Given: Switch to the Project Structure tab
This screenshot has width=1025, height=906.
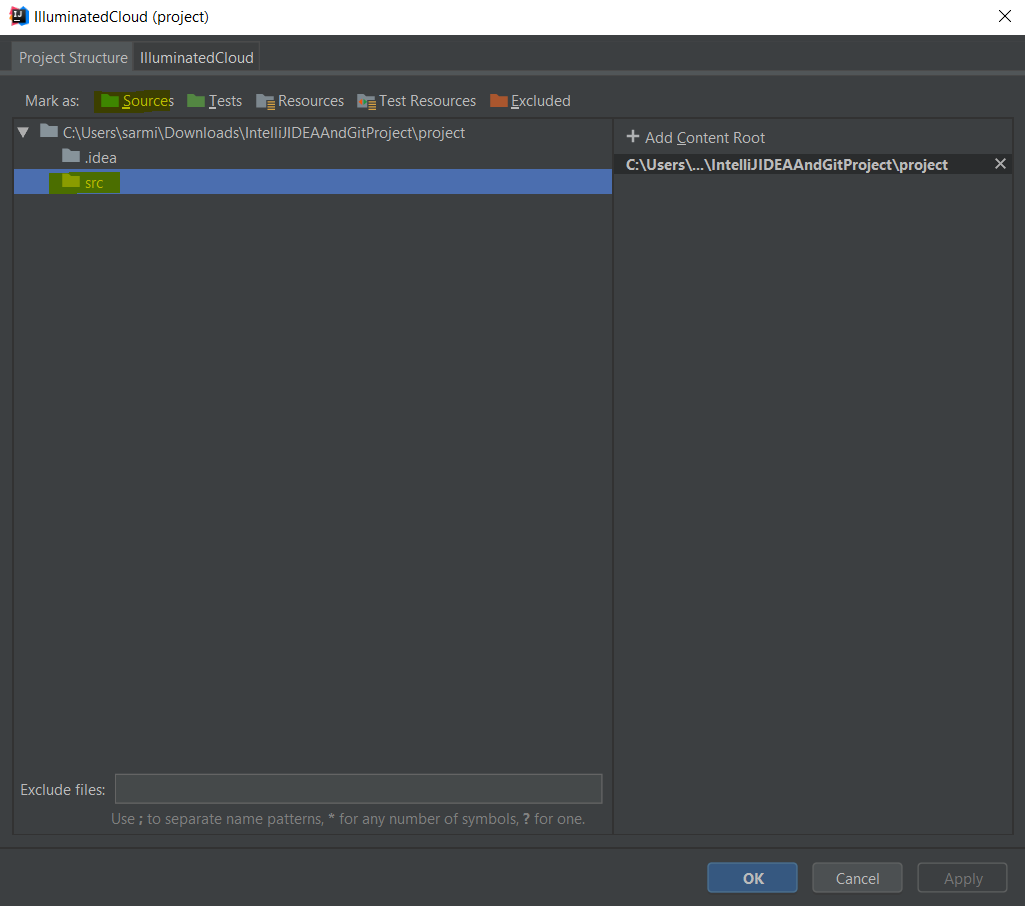Looking at the screenshot, I should point(73,57).
